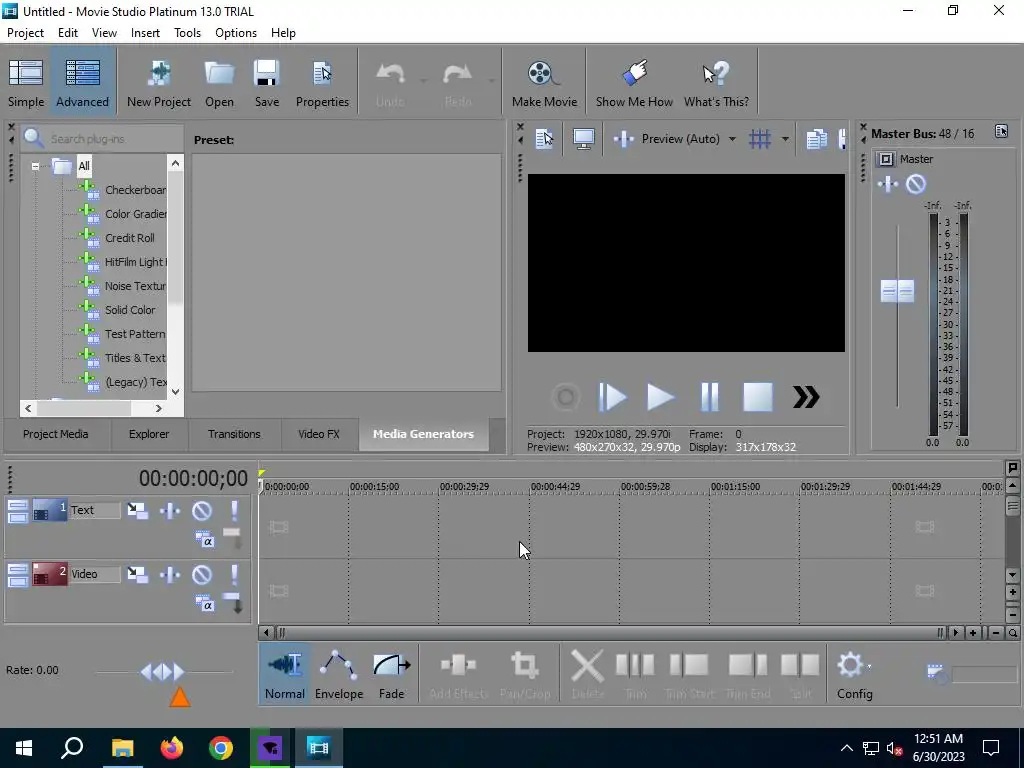1024x768 pixels.
Task: Collapse the Master Bus docked window
Action: 863,140
